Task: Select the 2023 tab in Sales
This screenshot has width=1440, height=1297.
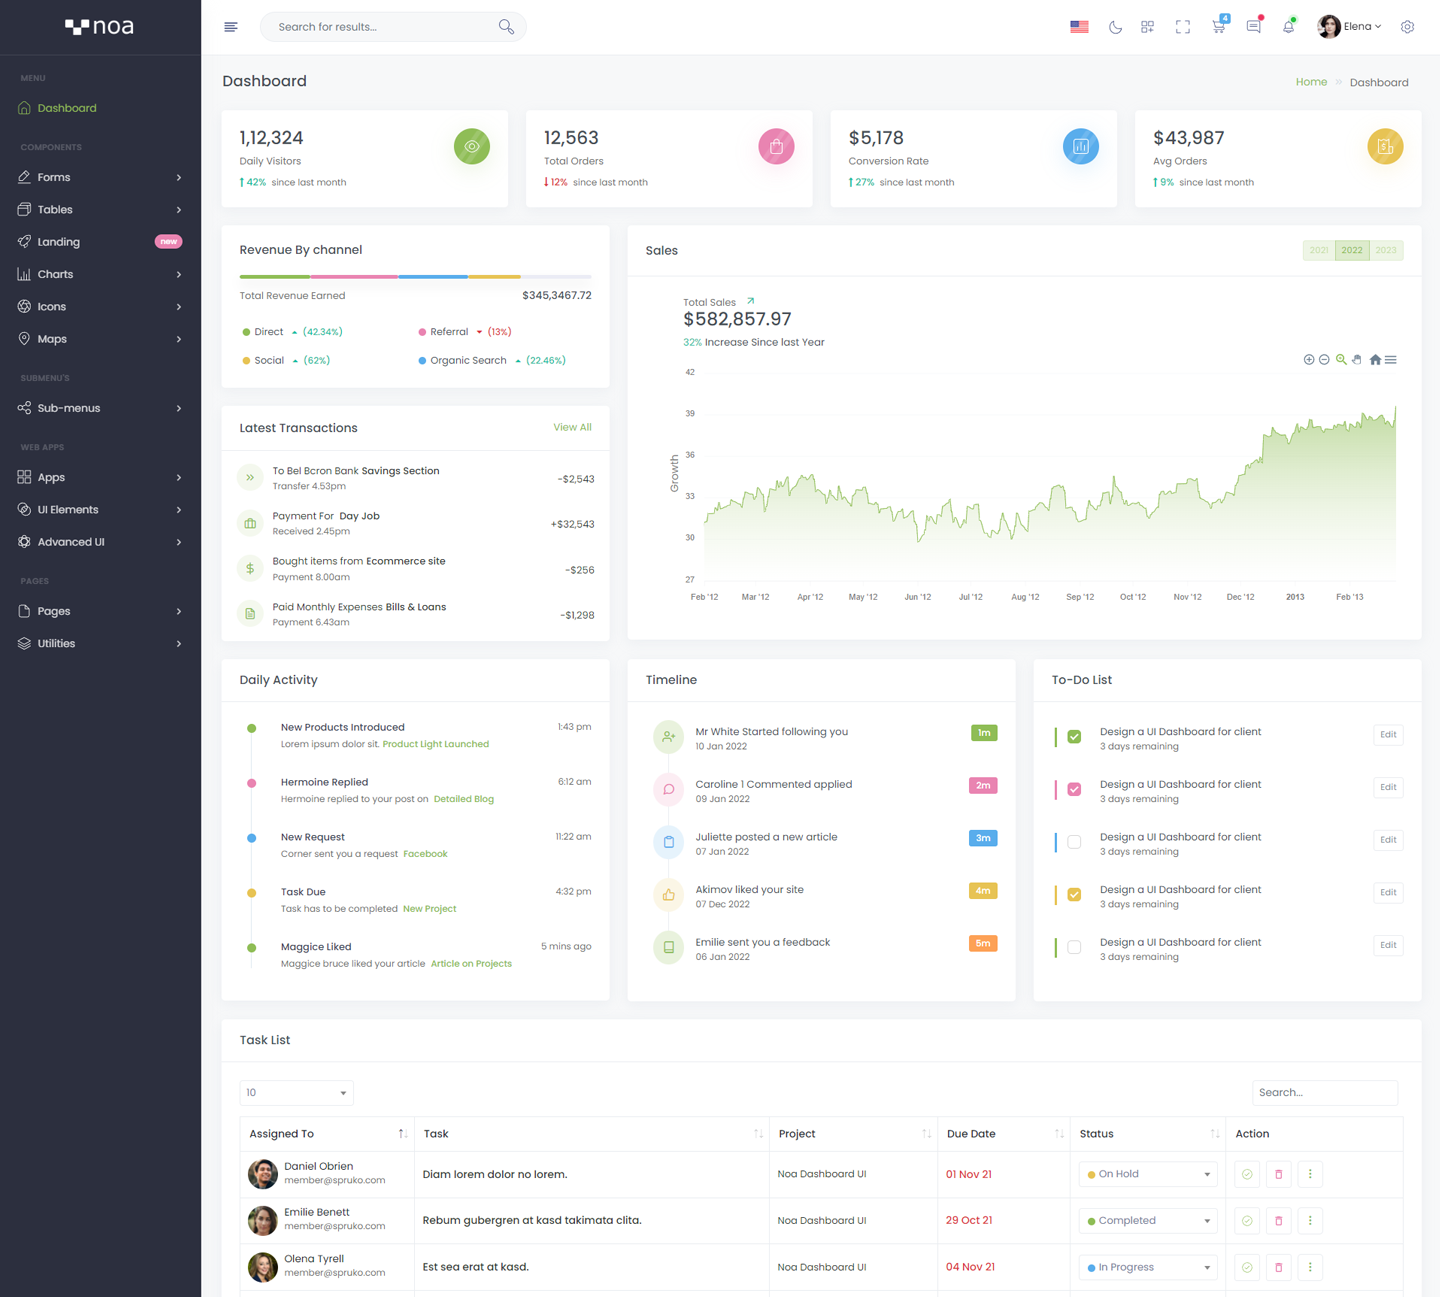Action: [x=1386, y=250]
